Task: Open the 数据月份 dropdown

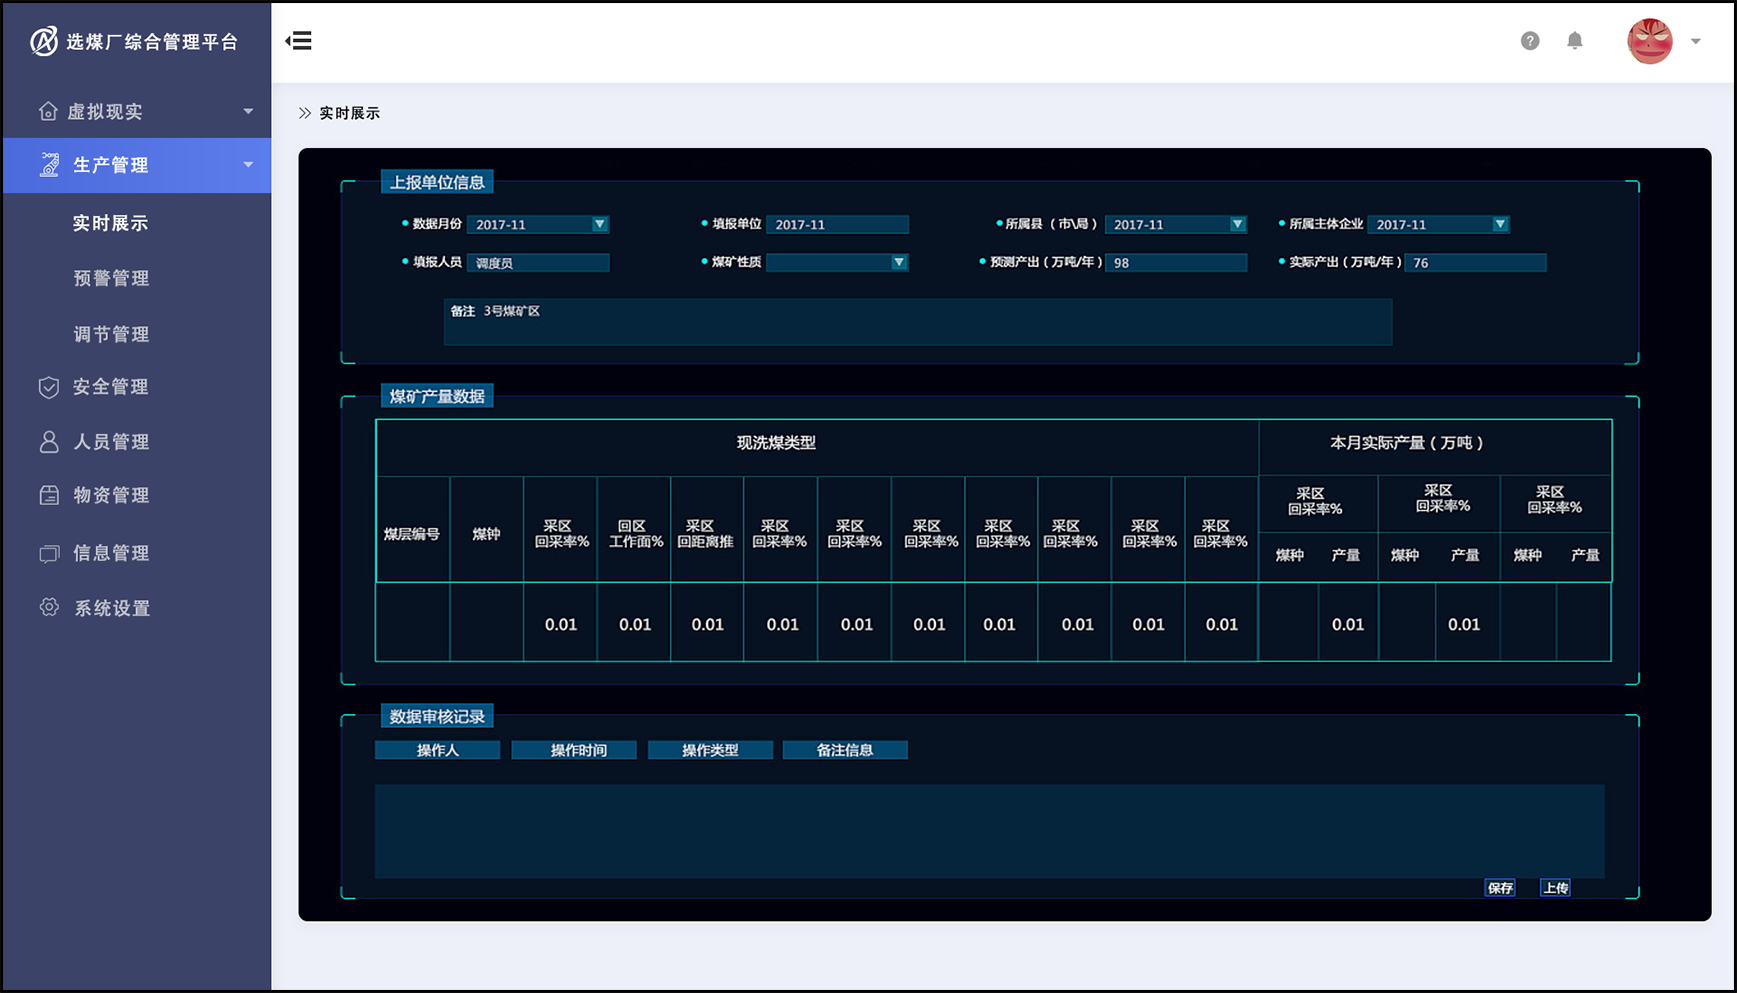Action: tap(599, 225)
